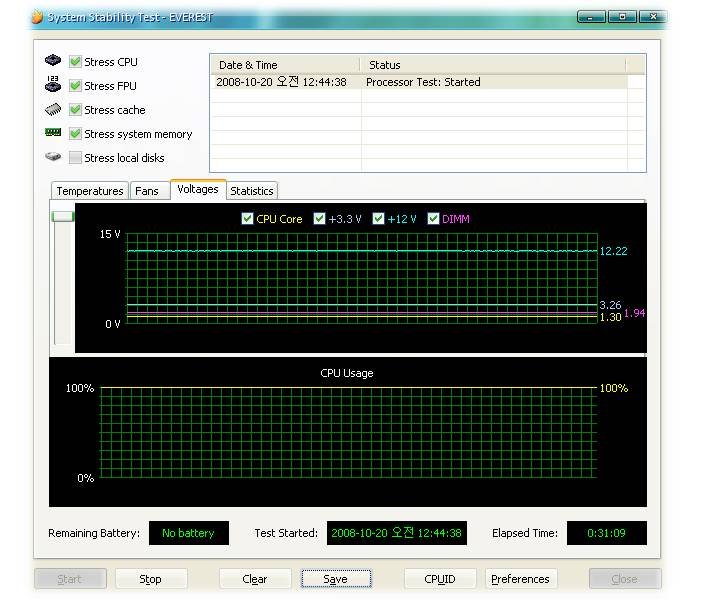
Task: Click the cache chip icon
Action: (x=53, y=109)
